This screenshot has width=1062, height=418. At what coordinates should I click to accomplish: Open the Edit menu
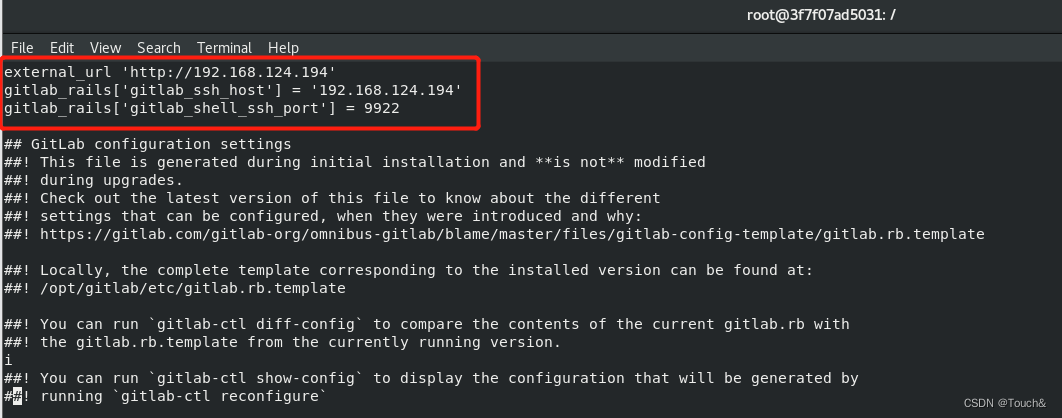coord(62,48)
